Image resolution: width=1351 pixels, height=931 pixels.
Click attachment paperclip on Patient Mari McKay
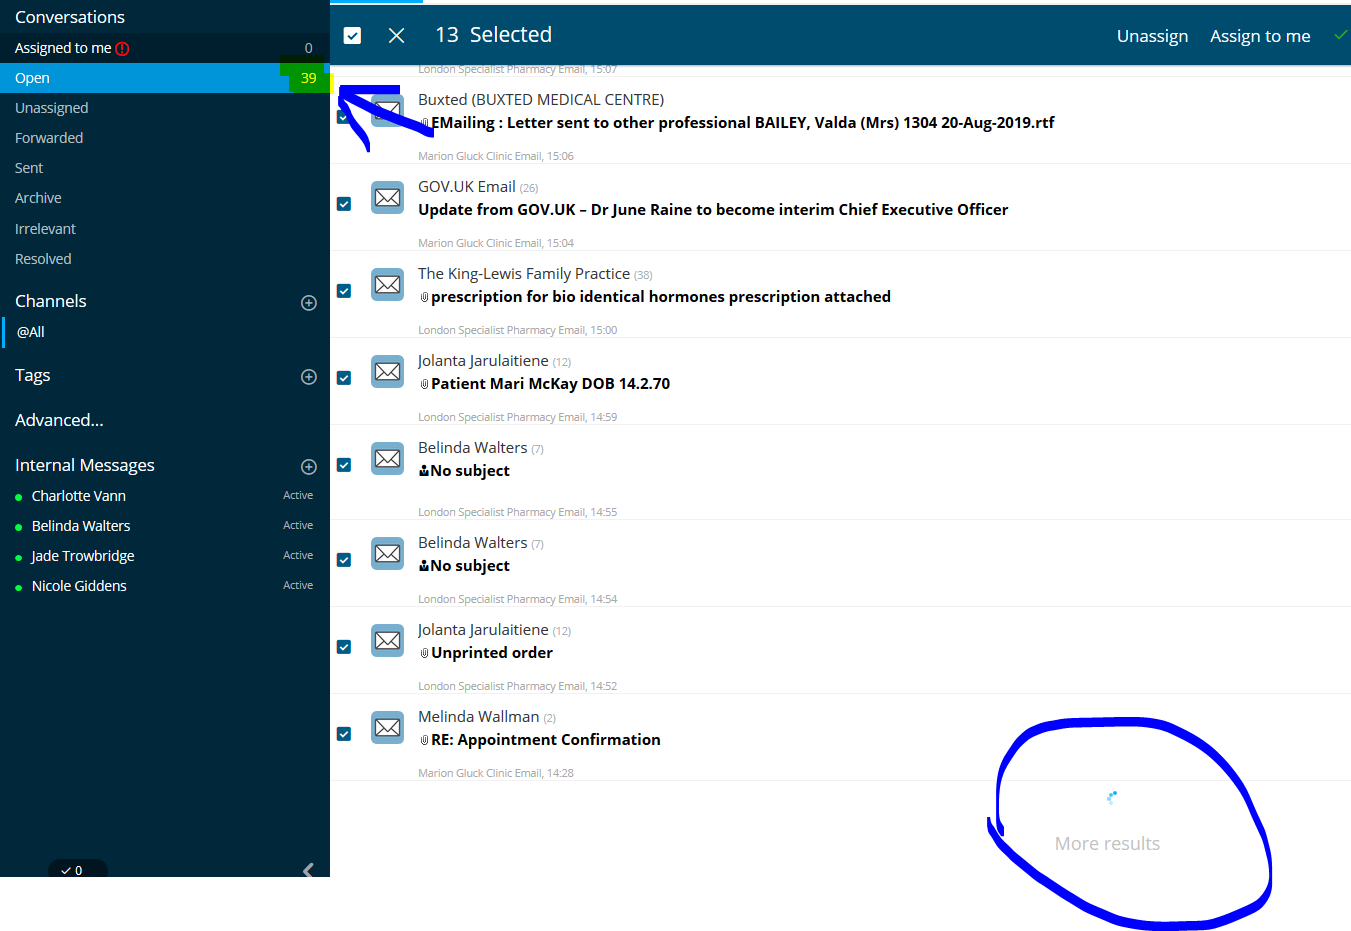pyautogui.click(x=424, y=384)
